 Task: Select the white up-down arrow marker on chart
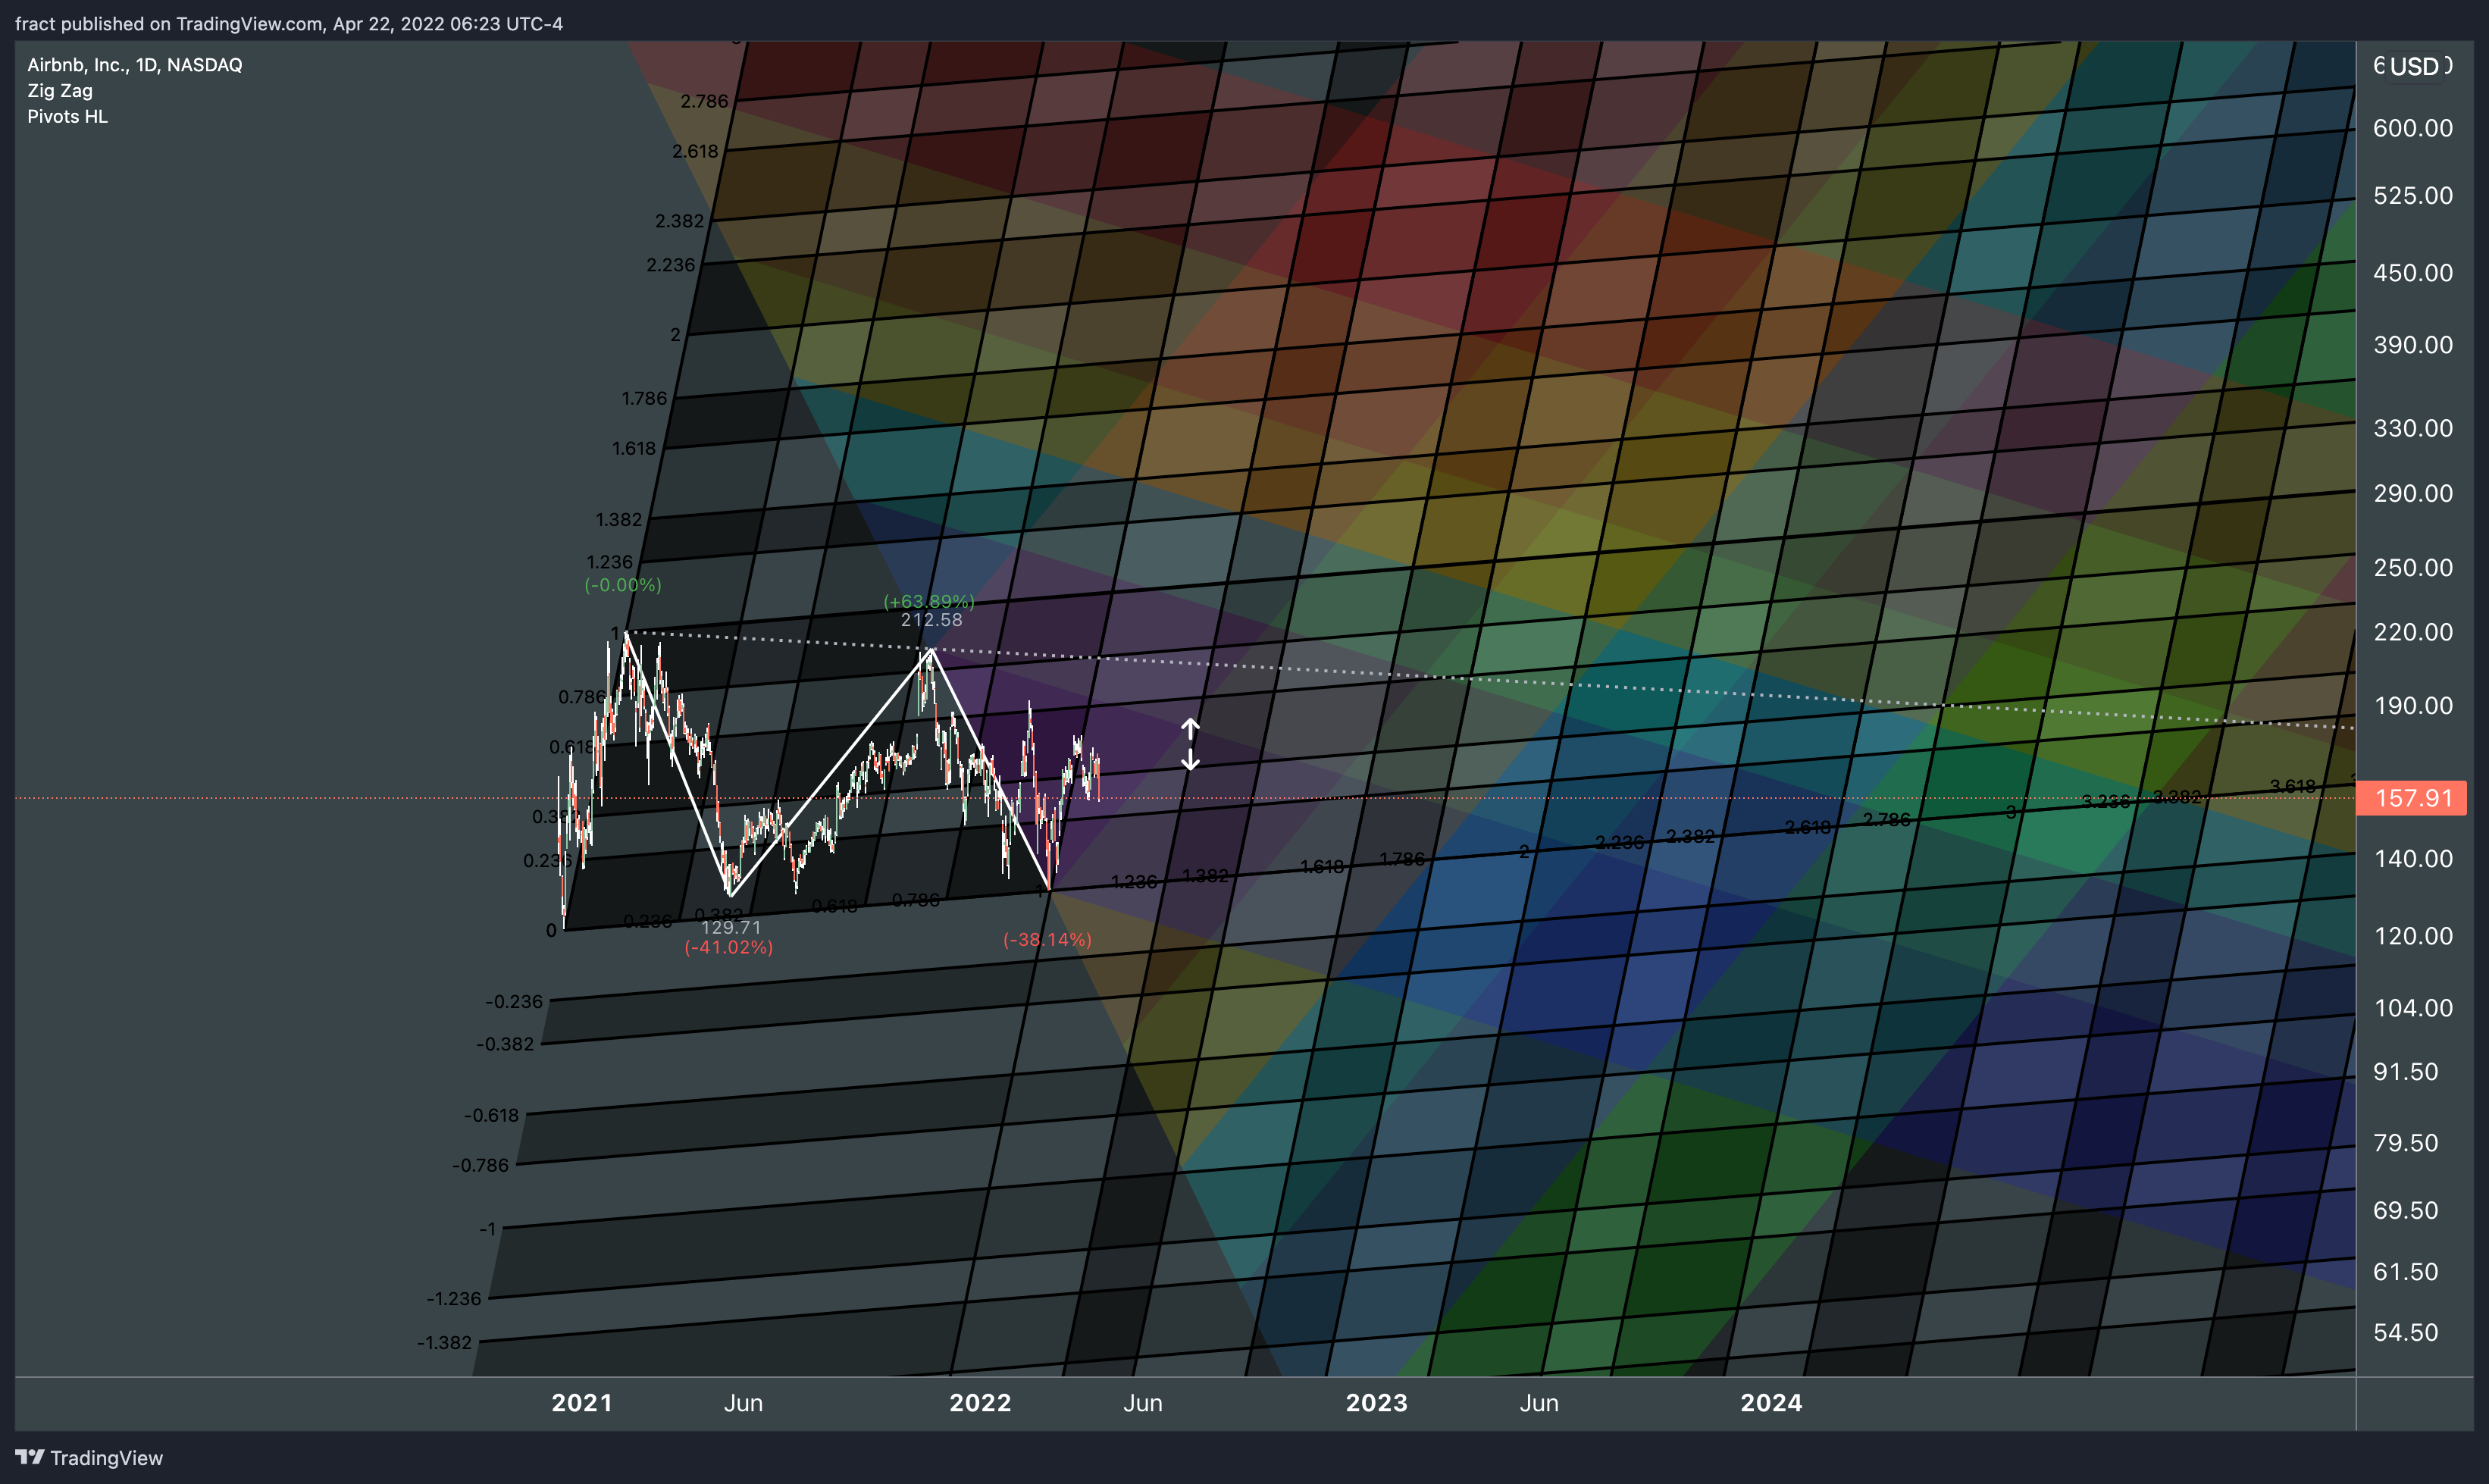coord(1190,745)
